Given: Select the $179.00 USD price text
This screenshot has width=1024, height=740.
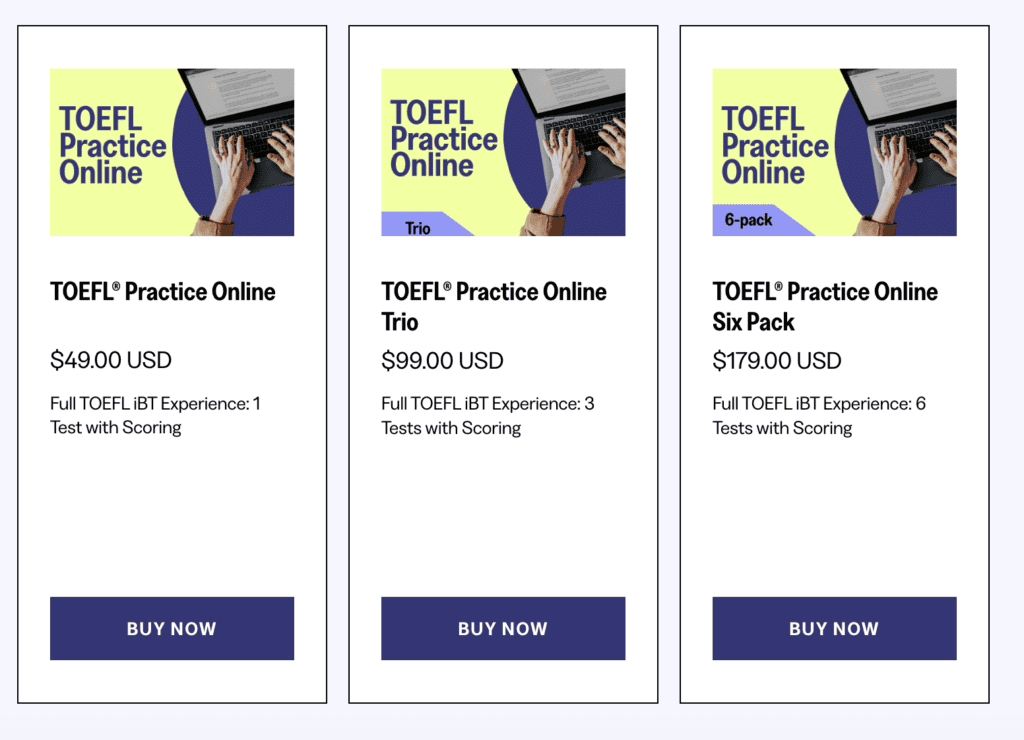Looking at the screenshot, I should pos(776,361).
